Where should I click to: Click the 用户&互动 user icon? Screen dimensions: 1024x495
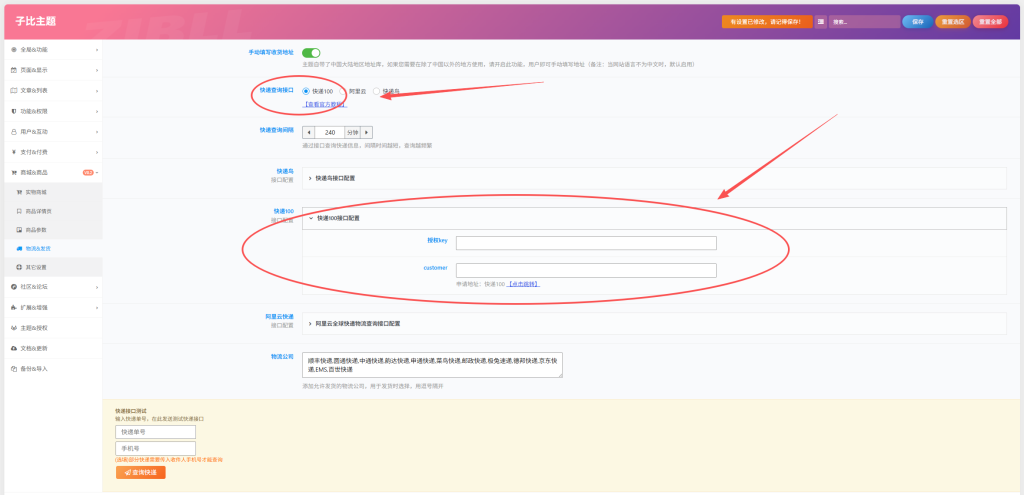point(14,131)
